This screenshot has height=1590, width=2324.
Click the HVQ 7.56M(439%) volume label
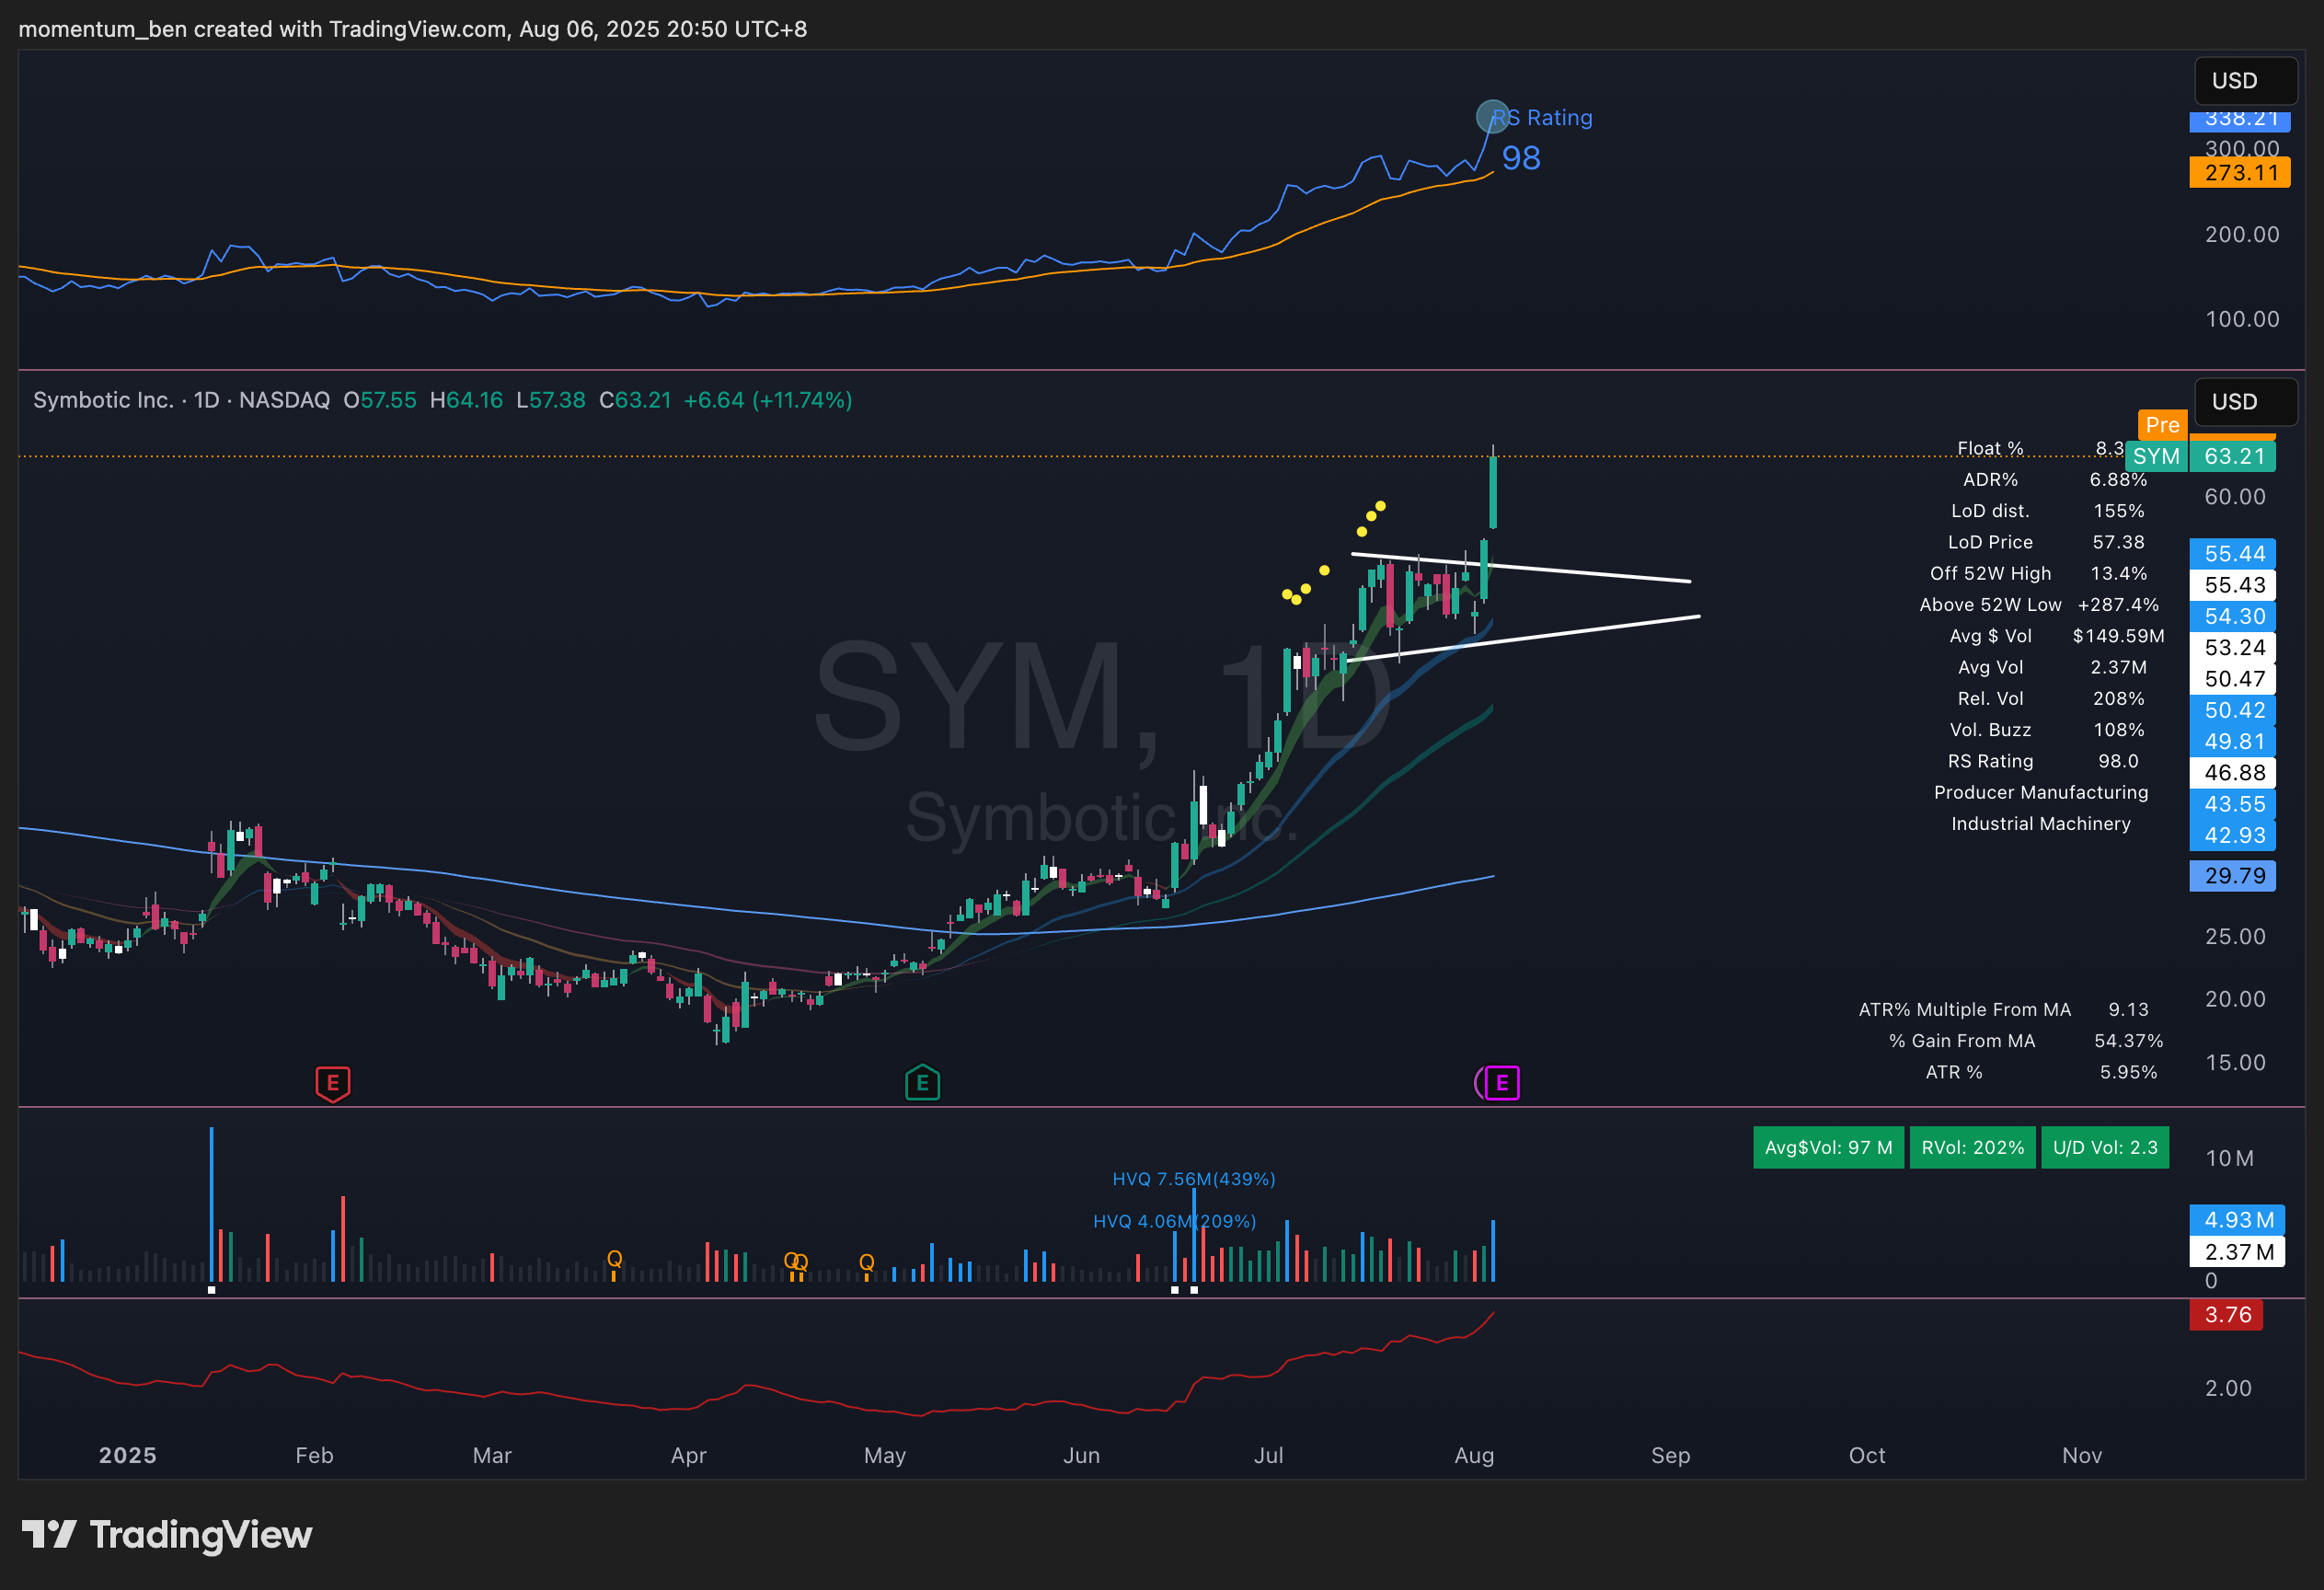[x=1193, y=1179]
